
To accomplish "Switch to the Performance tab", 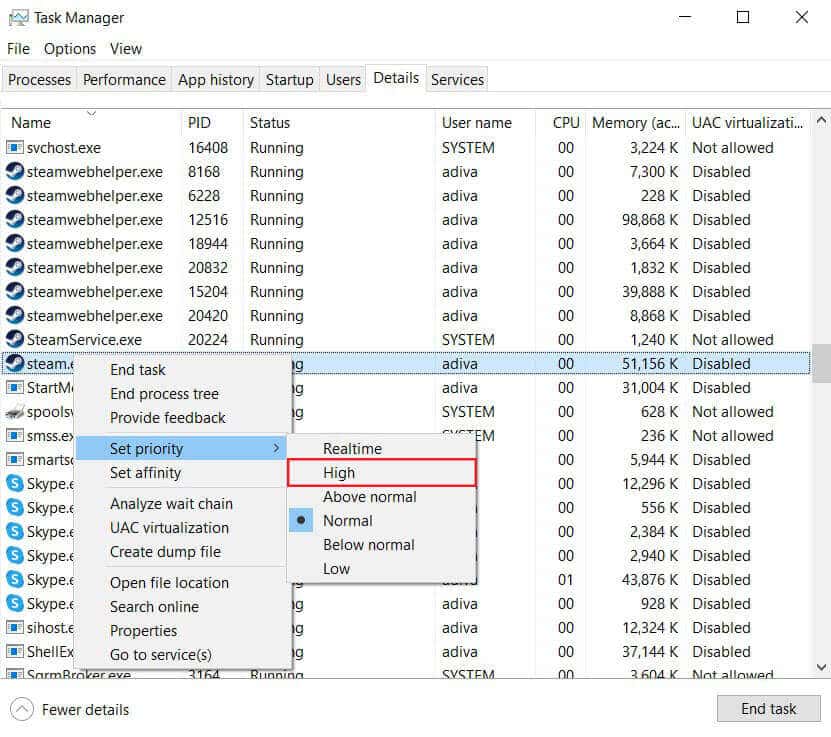I will [125, 79].
